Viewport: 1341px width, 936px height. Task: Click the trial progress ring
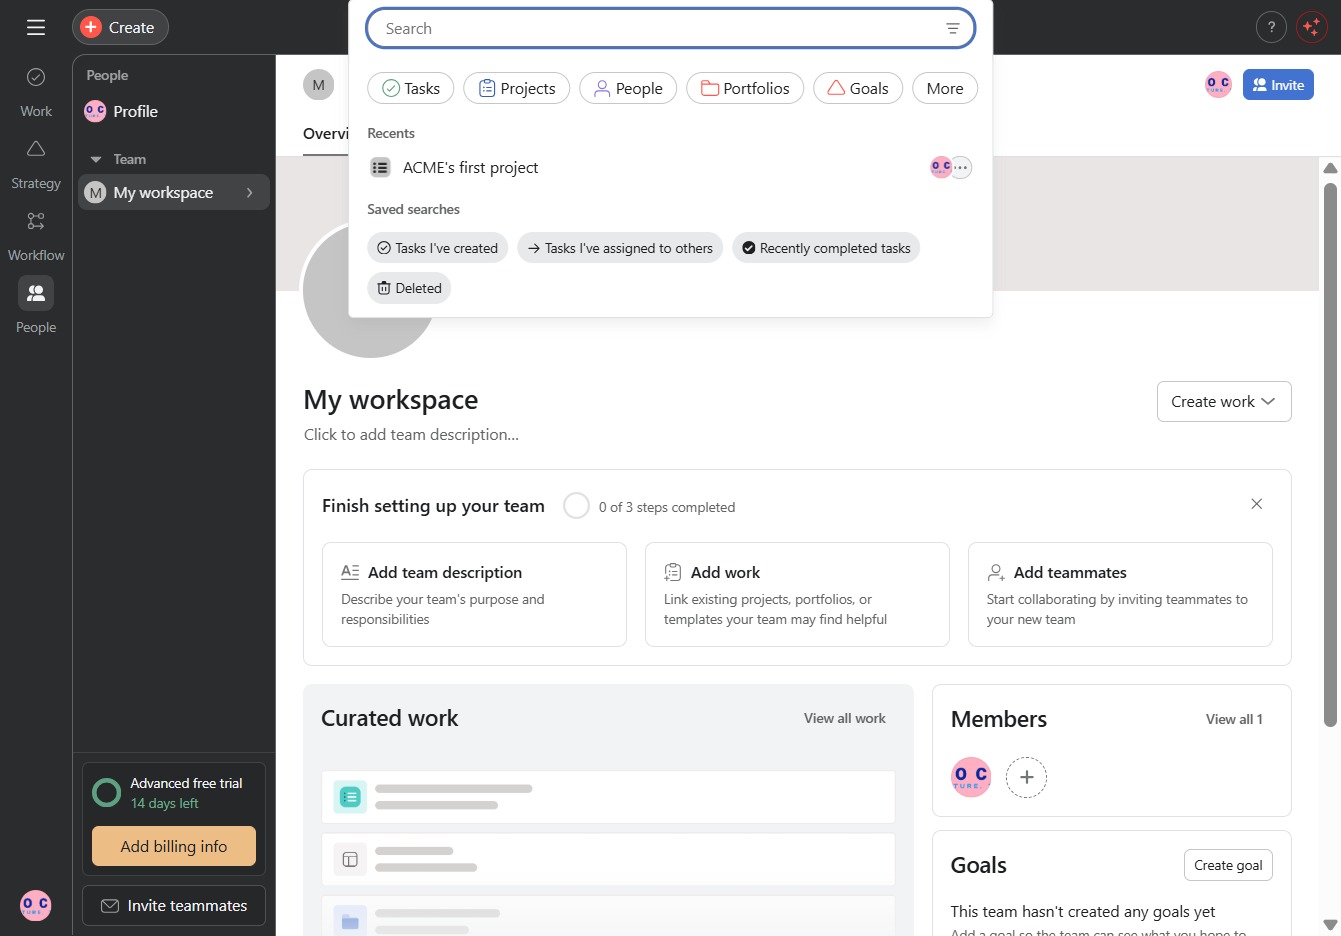click(106, 793)
